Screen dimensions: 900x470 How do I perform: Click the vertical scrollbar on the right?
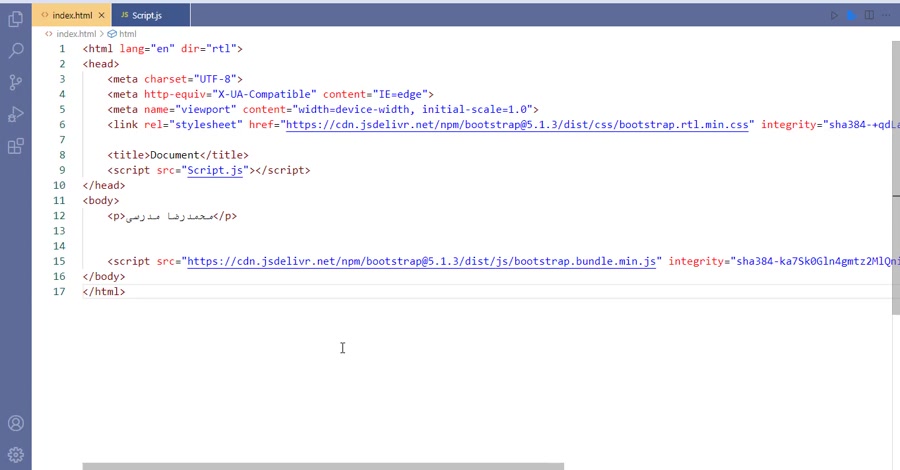click(896, 177)
